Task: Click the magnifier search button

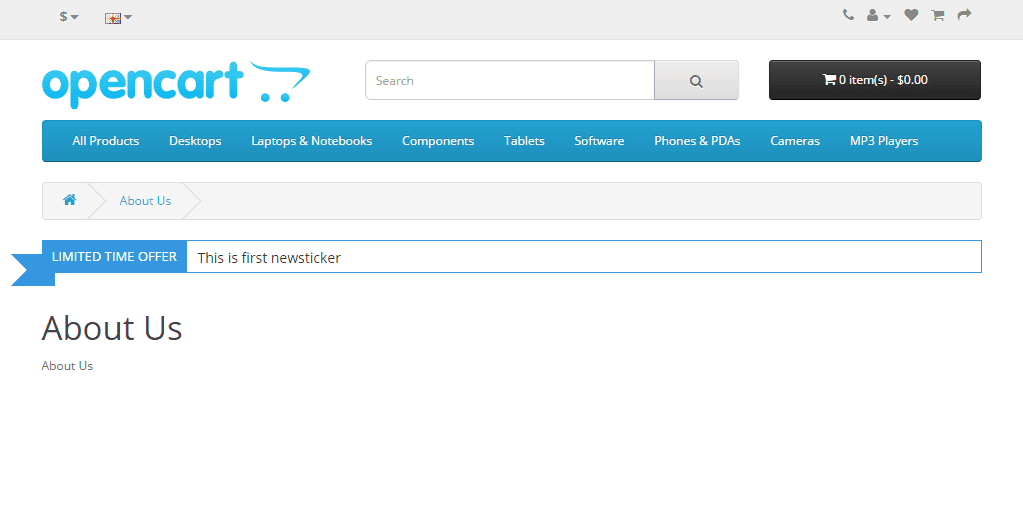Action: click(x=696, y=80)
